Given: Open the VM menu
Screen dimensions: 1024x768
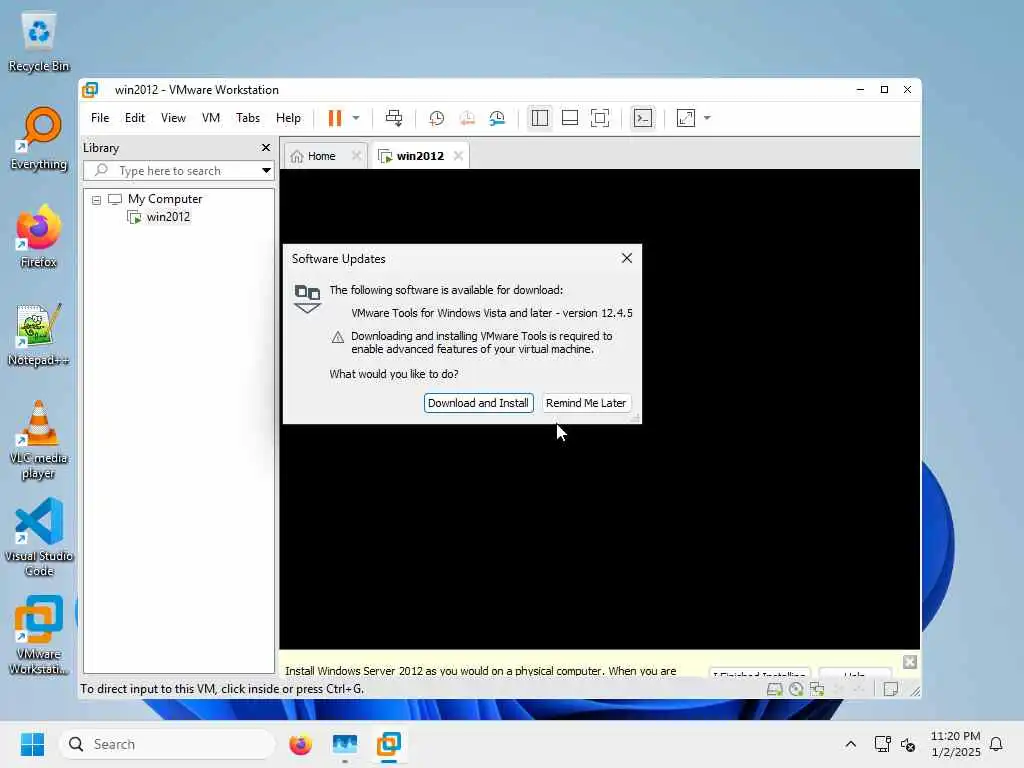Looking at the screenshot, I should (211, 118).
